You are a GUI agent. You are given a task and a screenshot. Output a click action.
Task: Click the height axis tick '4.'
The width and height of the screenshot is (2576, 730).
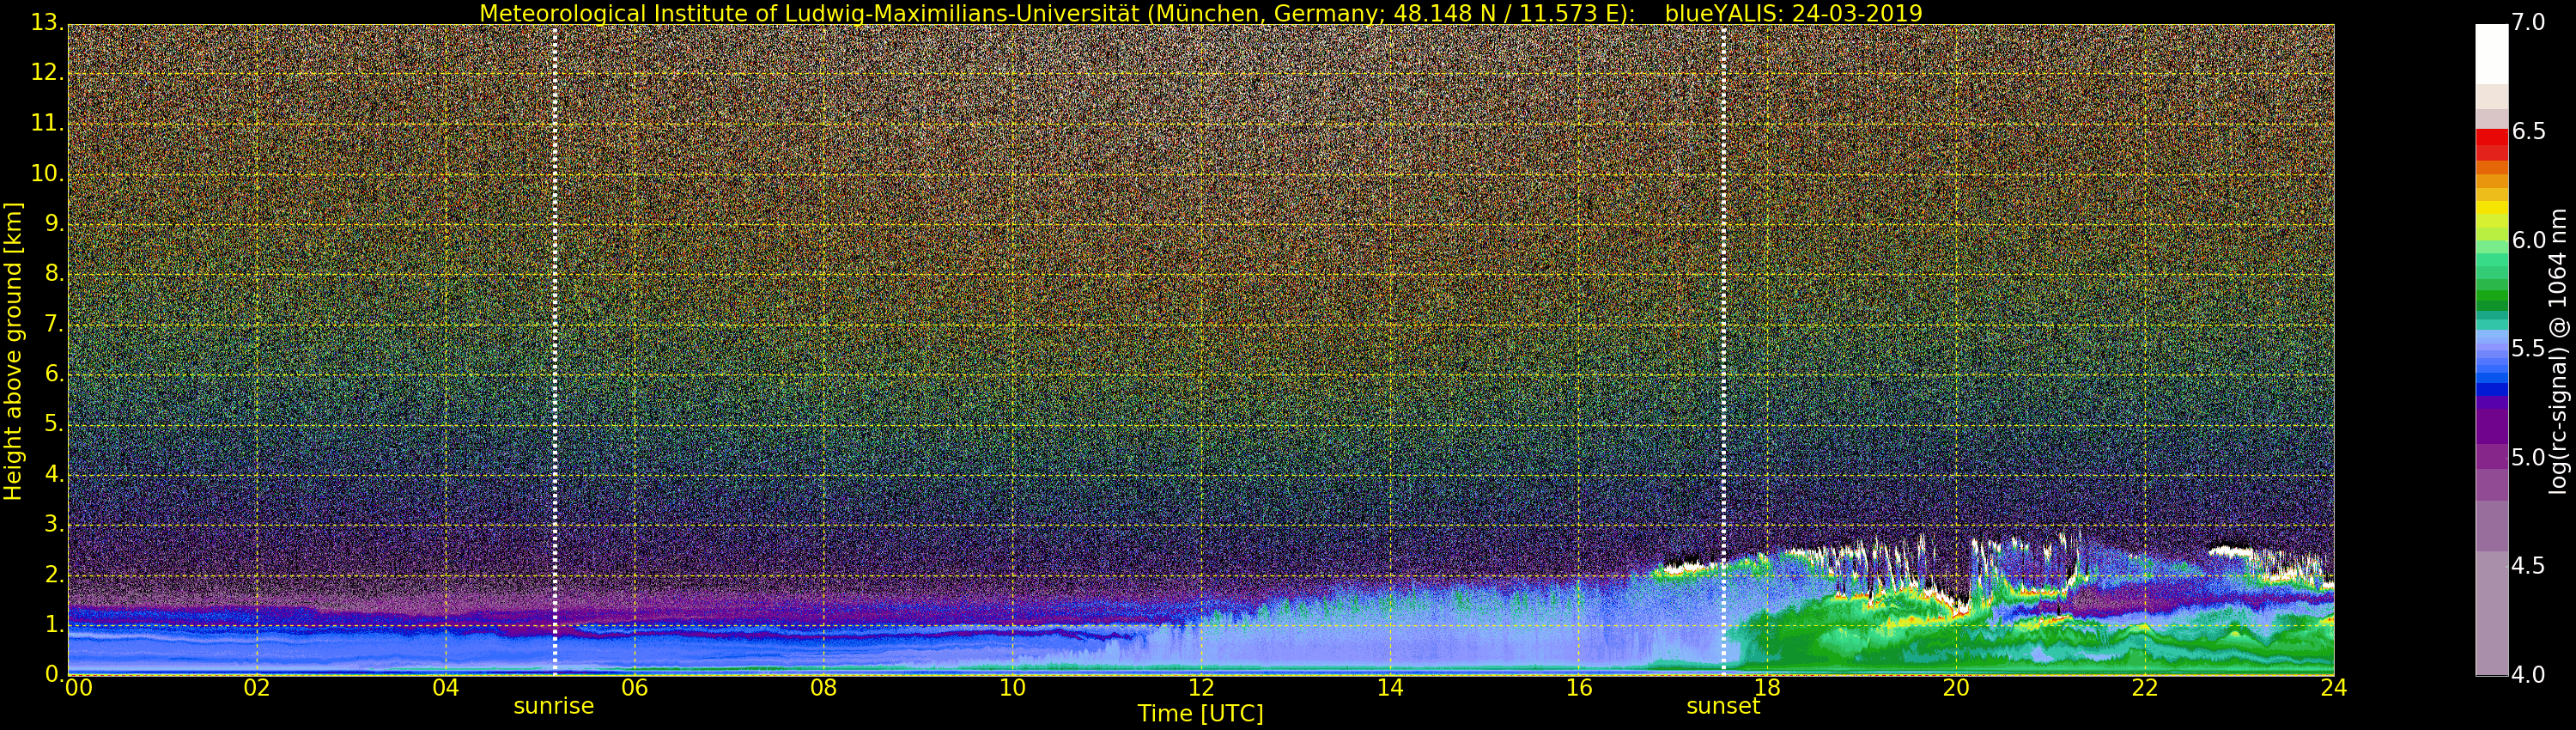click(x=54, y=474)
